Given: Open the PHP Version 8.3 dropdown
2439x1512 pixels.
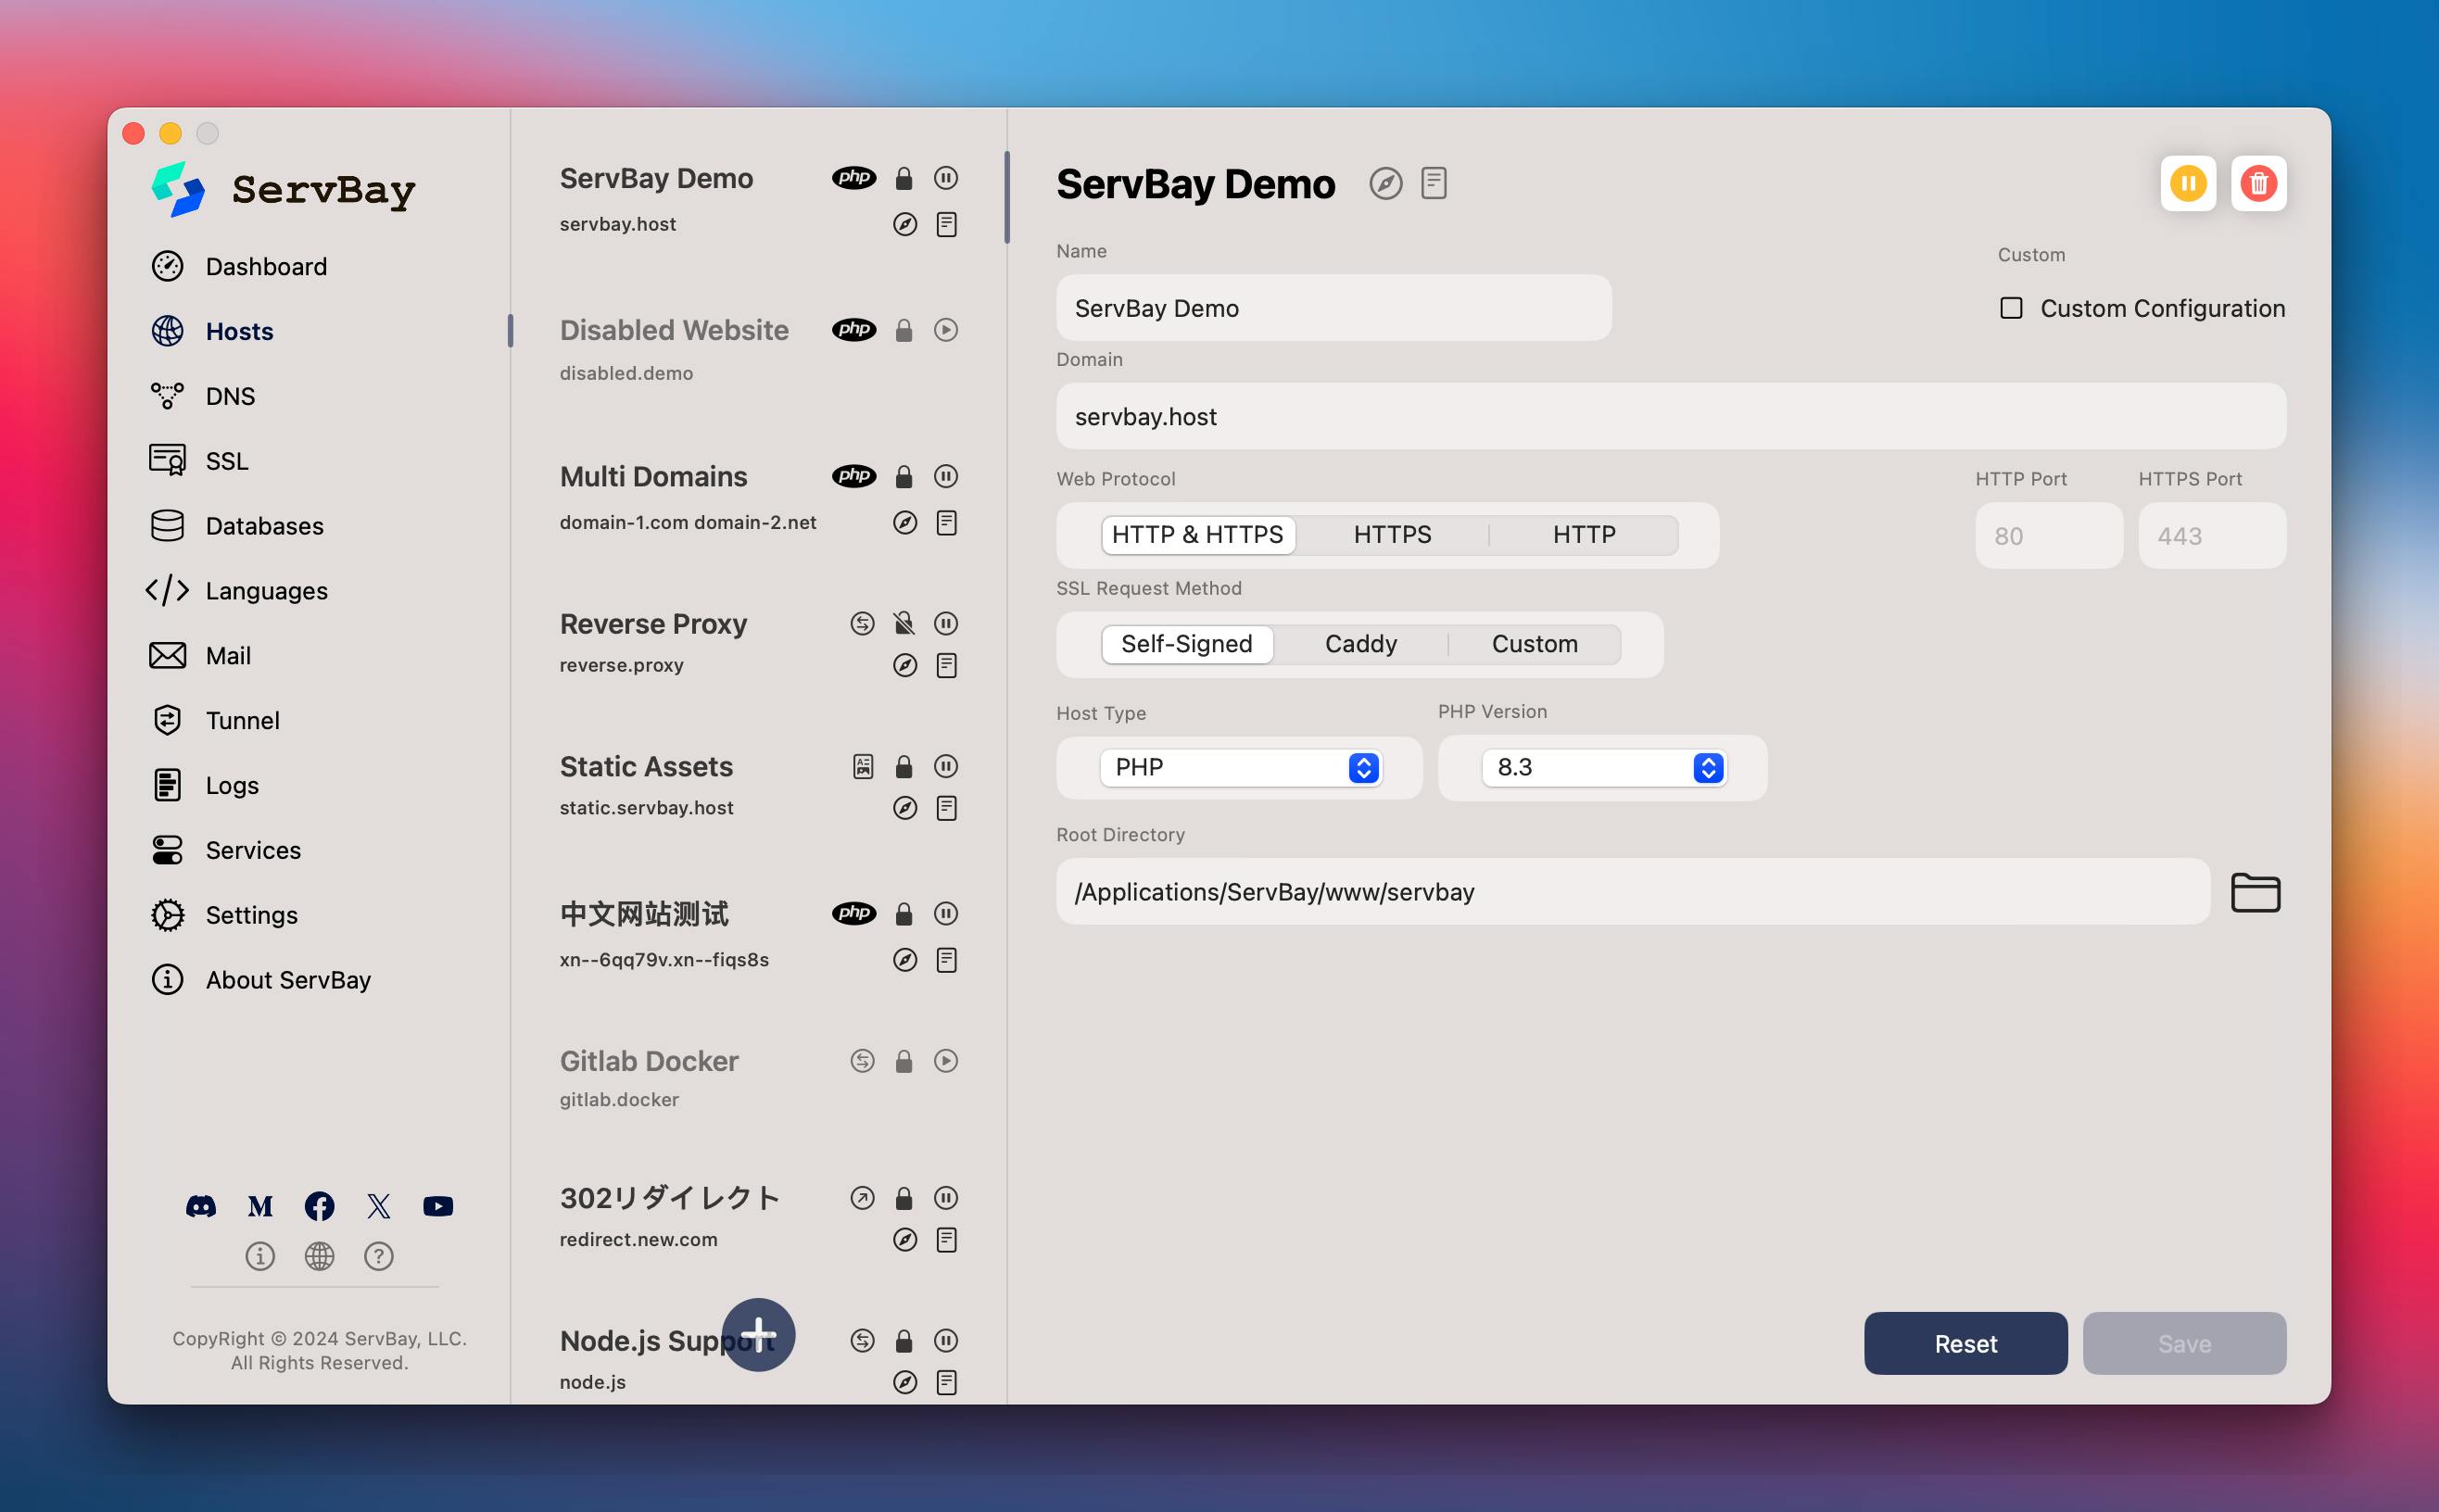Looking at the screenshot, I should [1603, 767].
